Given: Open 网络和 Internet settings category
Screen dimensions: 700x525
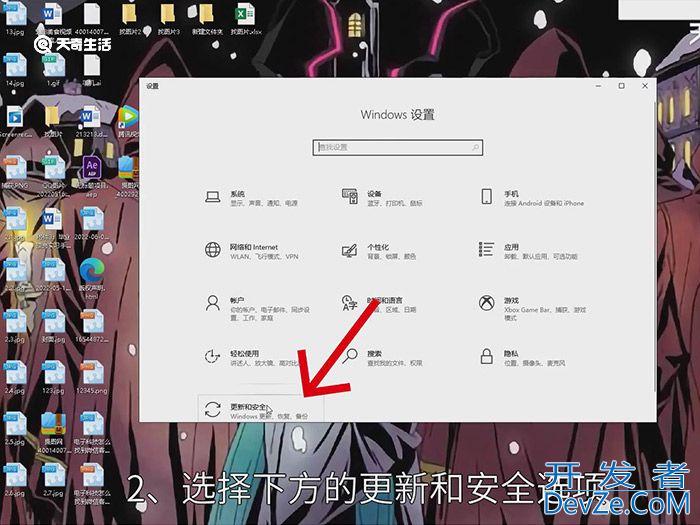Looking at the screenshot, I should coord(251,251).
